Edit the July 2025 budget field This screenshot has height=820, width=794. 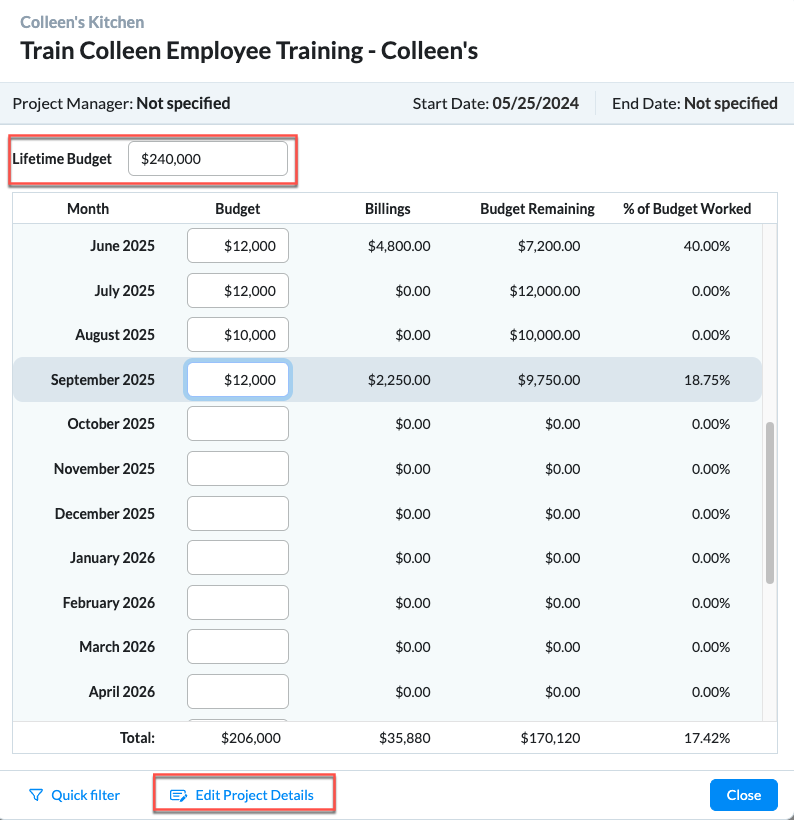click(x=238, y=290)
